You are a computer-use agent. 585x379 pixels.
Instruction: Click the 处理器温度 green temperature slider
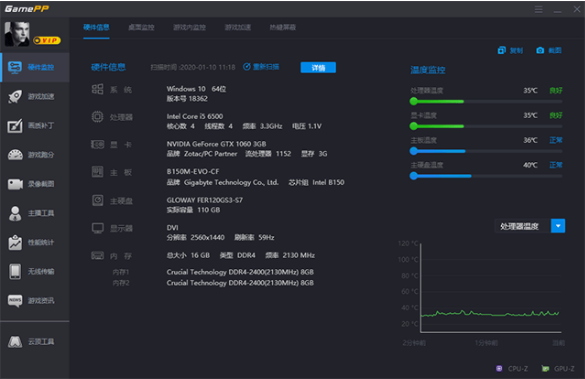pos(486,101)
